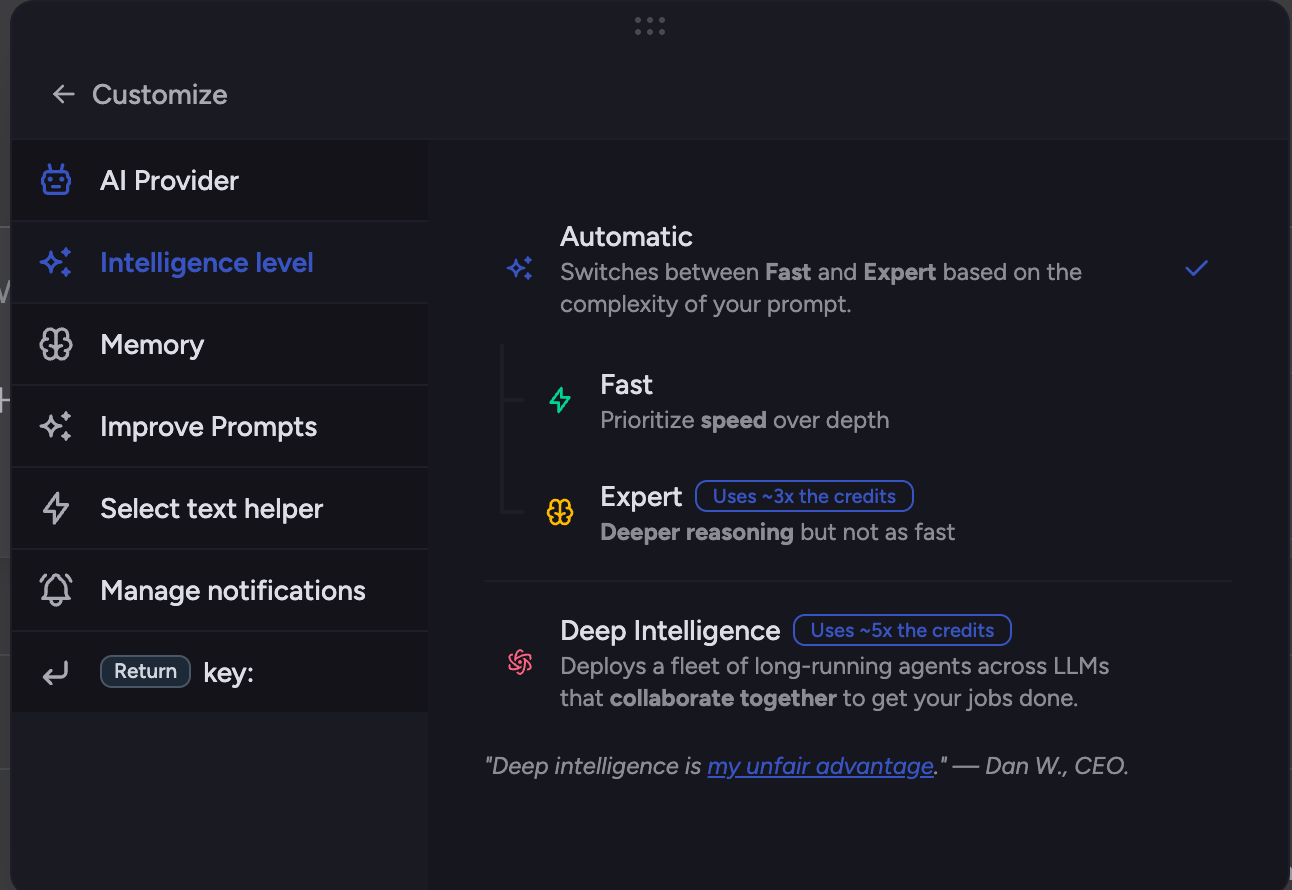This screenshot has width=1292, height=890.
Task: Grab the dotted drag handle at top
Action: pos(650,26)
